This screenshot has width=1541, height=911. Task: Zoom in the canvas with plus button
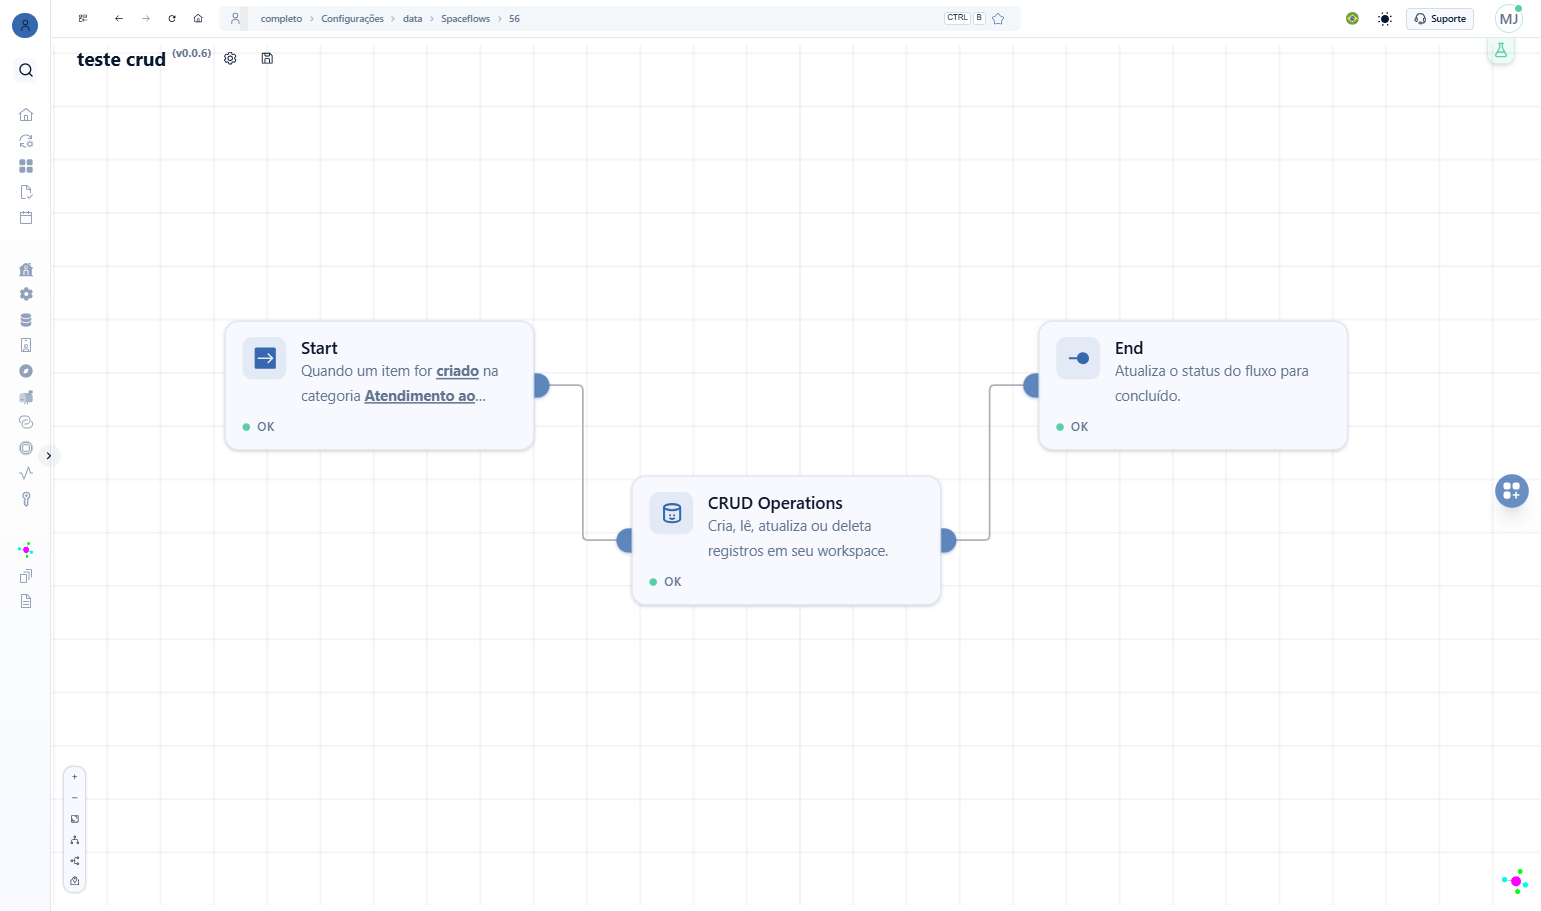[74, 777]
